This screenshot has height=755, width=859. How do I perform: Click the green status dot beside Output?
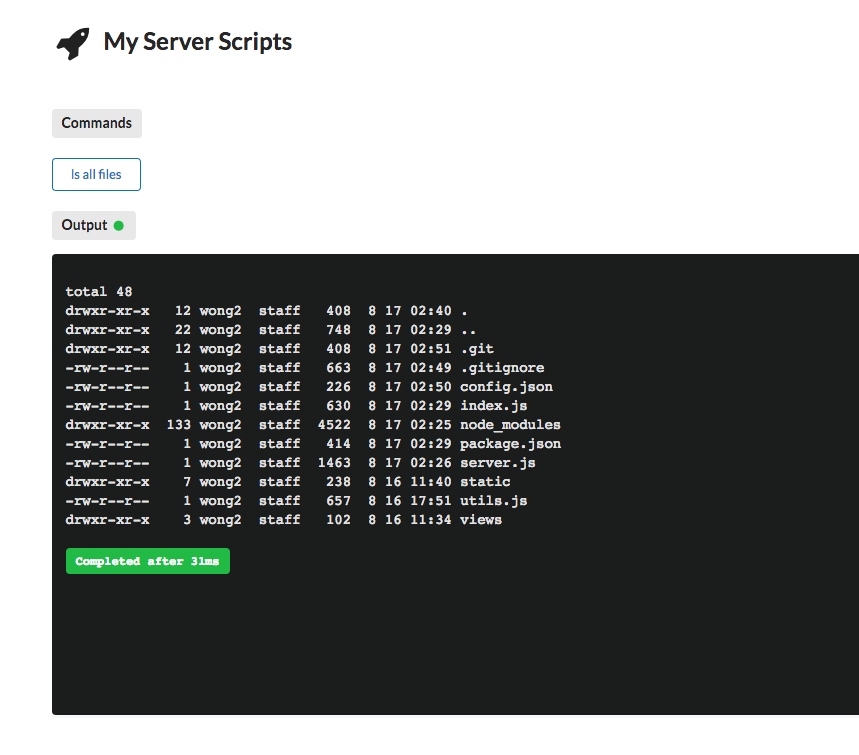click(x=121, y=225)
